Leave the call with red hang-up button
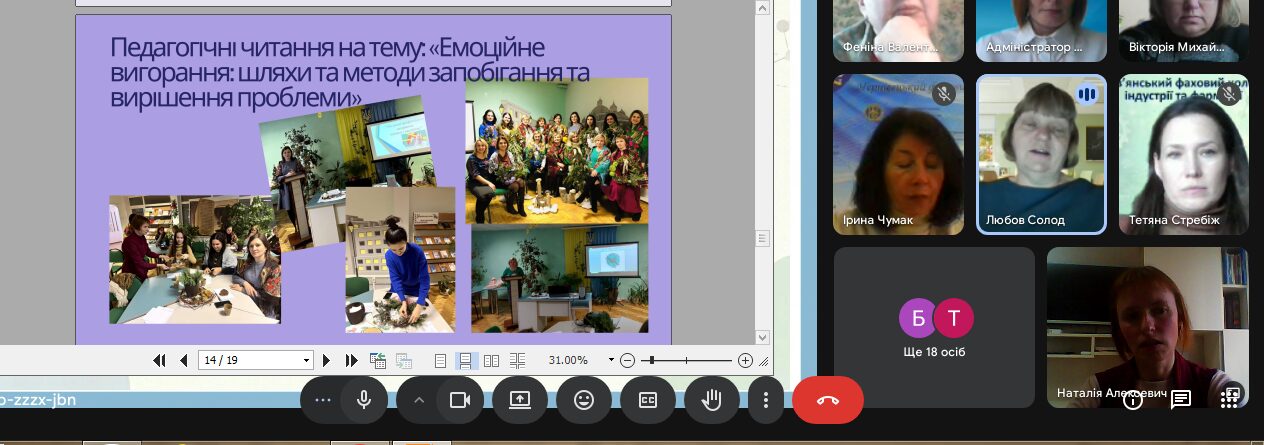1264x445 pixels. pyautogui.click(x=828, y=400)
